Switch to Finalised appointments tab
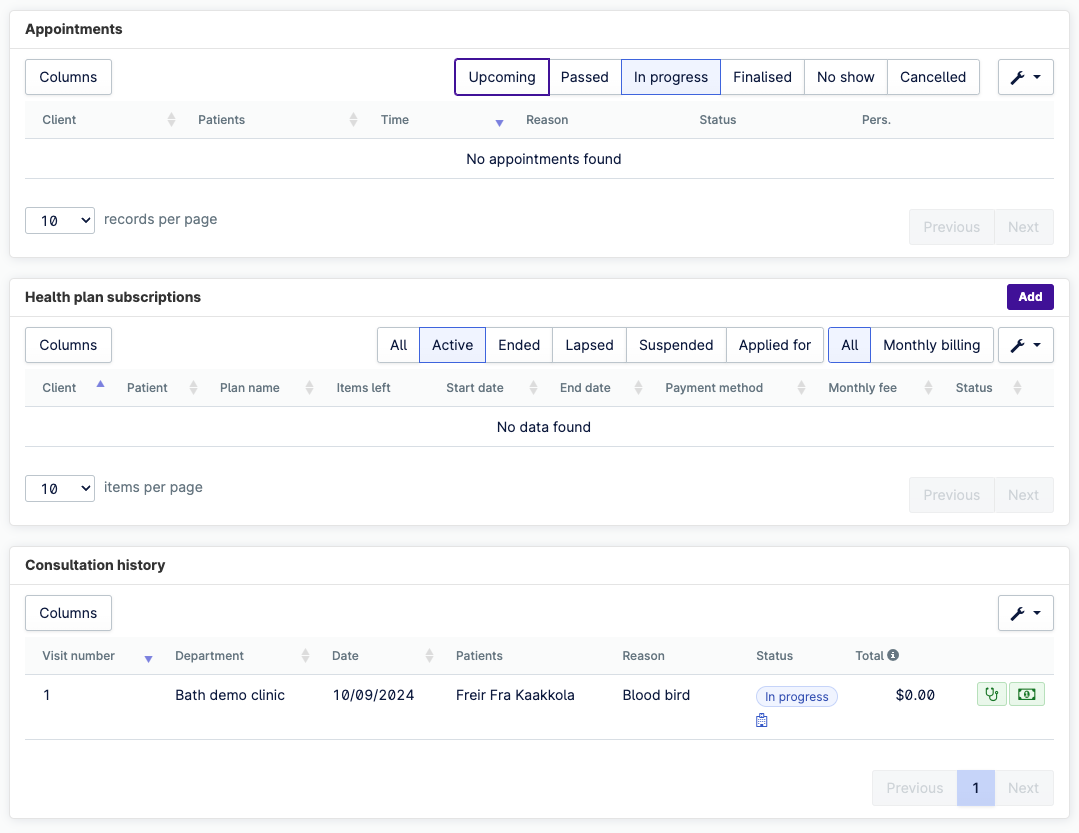The image size is (1079, 833). [x=762, y=77]
